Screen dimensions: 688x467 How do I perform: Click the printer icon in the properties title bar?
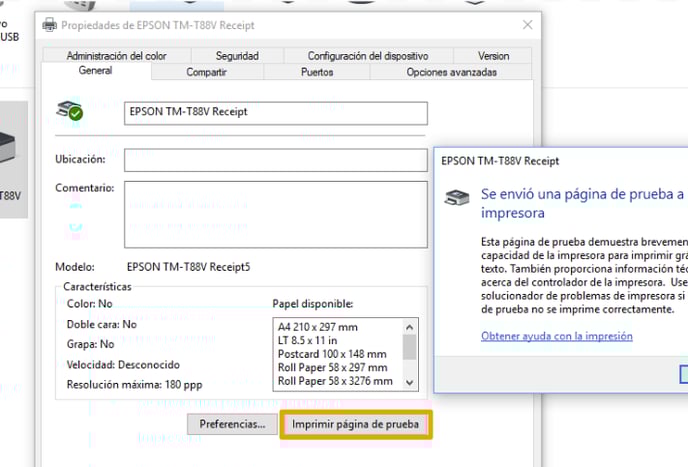(50, 25)
